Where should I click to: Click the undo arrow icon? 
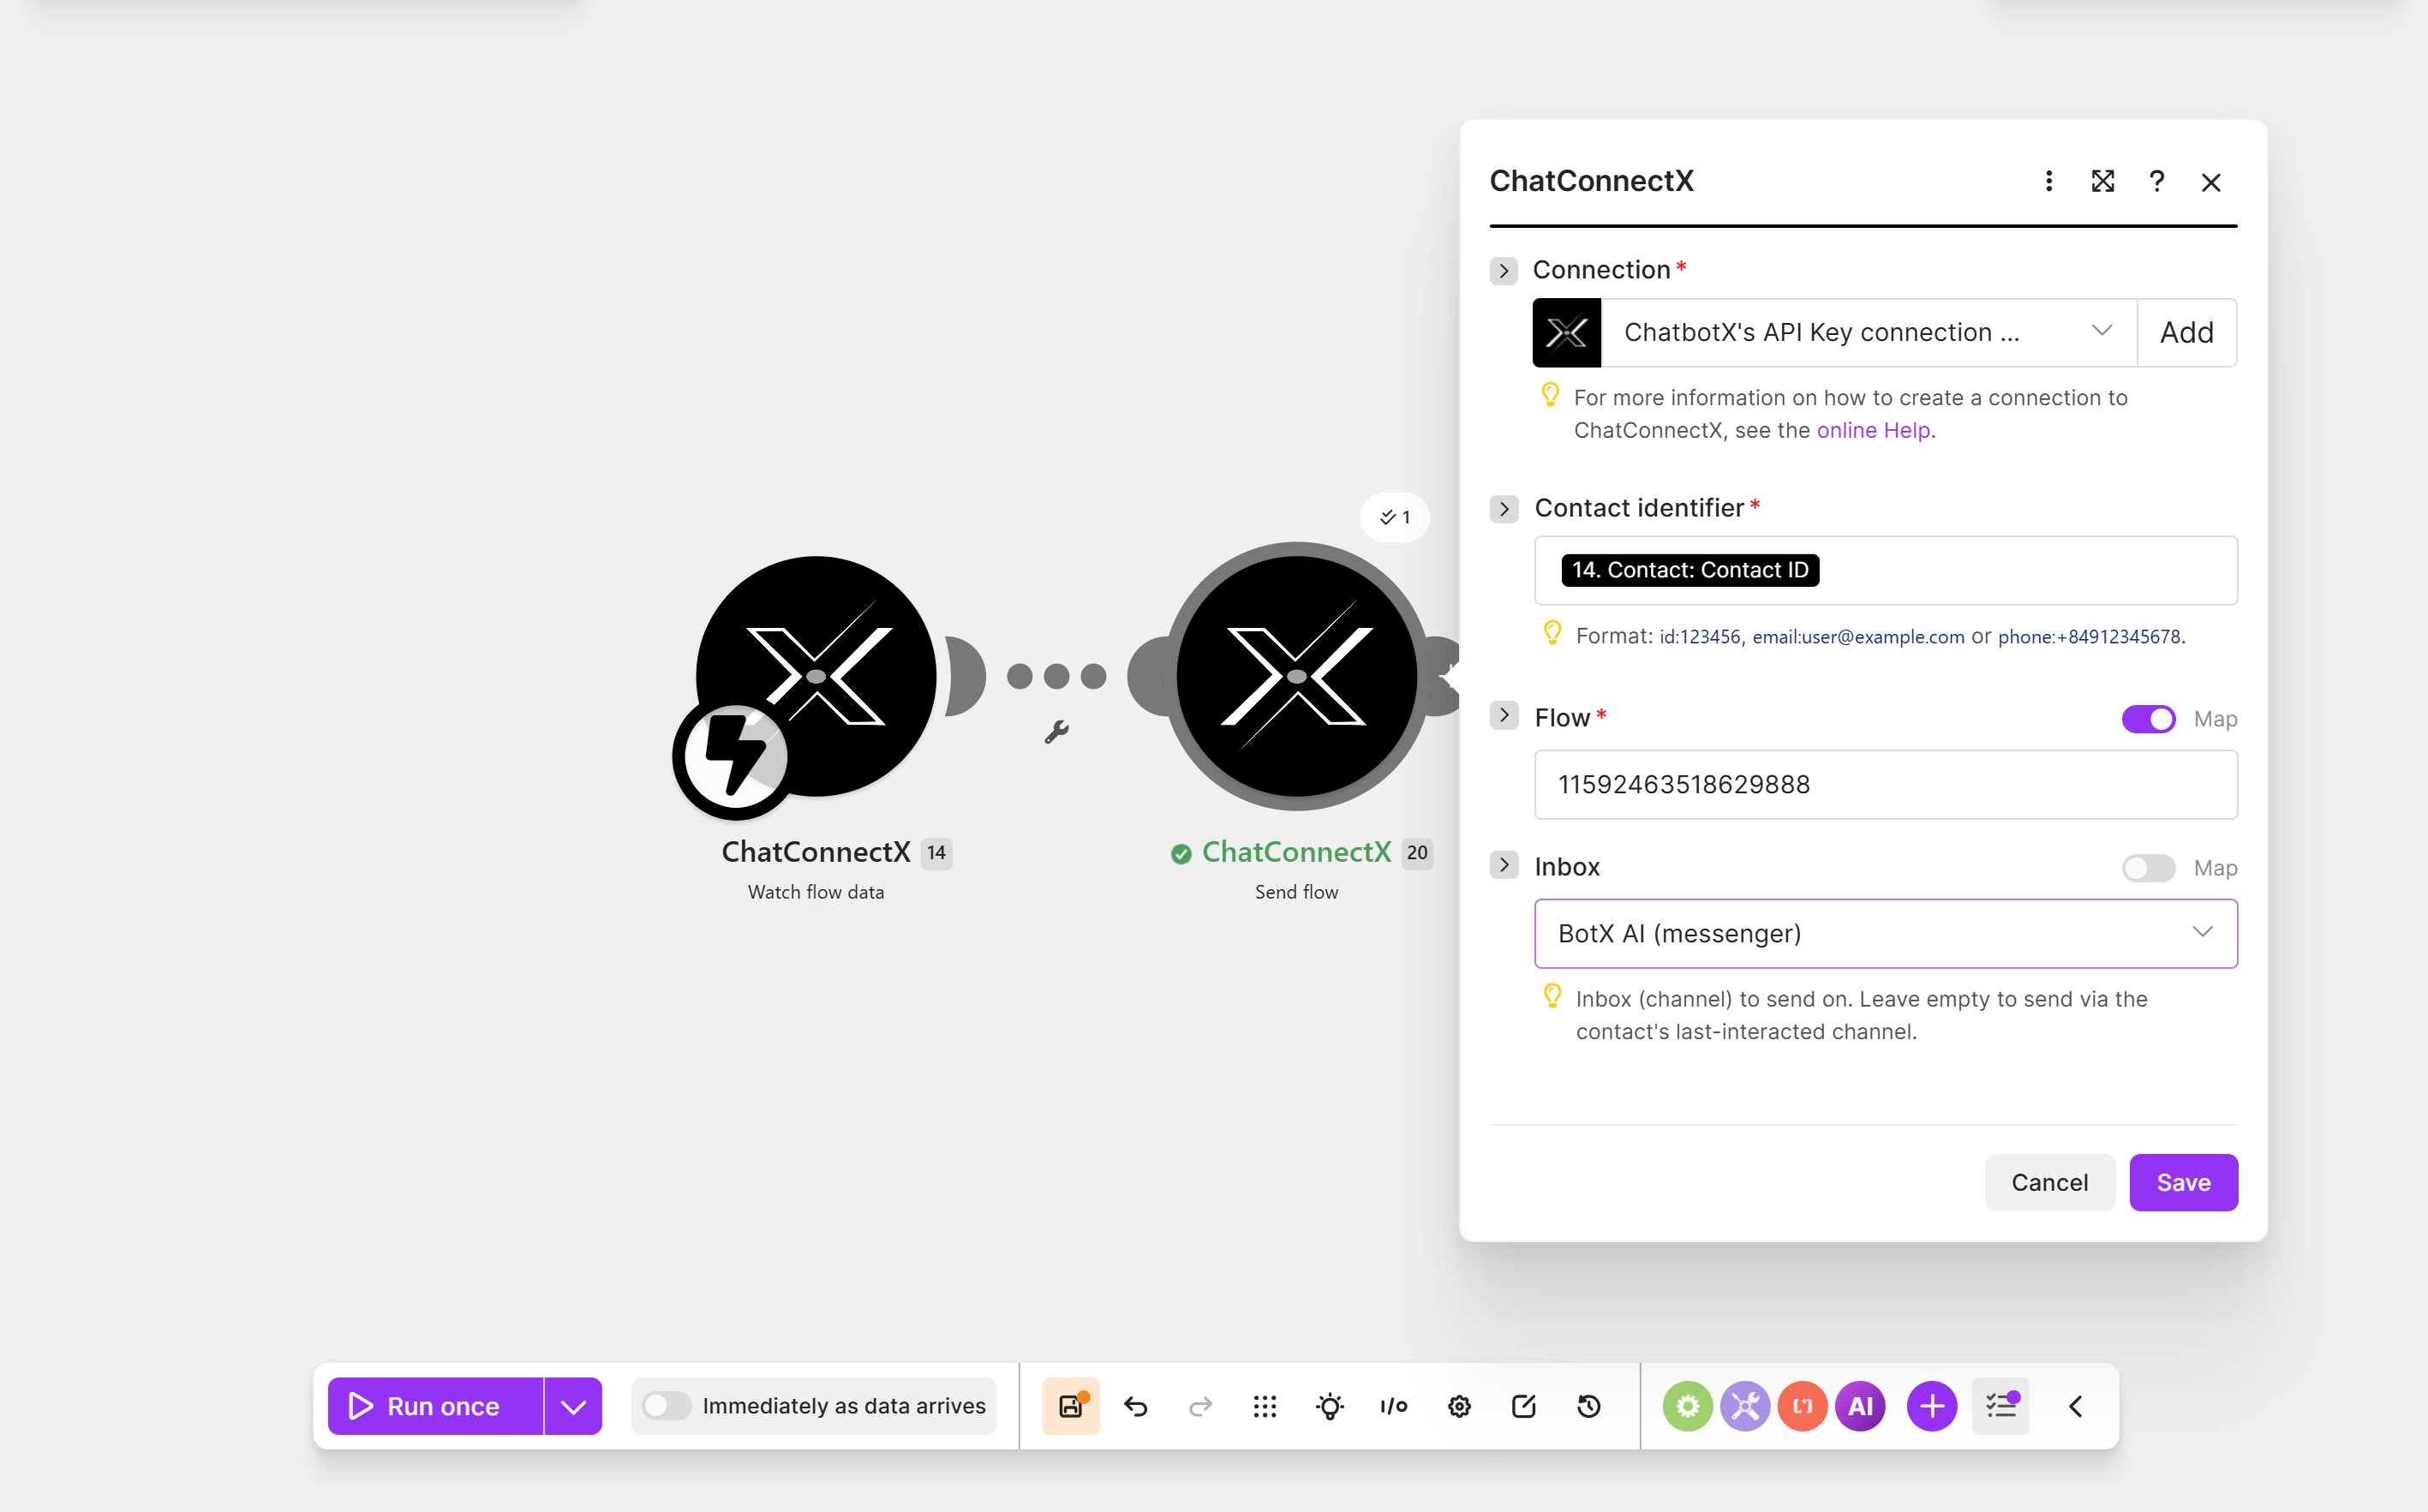click(1136, 1406)
